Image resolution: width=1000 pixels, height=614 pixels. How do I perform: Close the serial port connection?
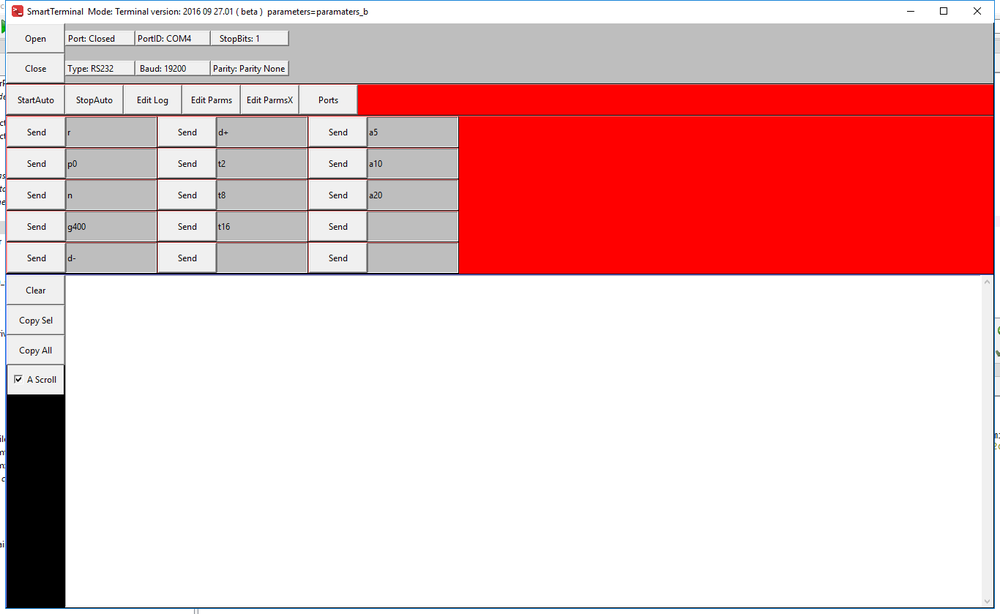35,68
